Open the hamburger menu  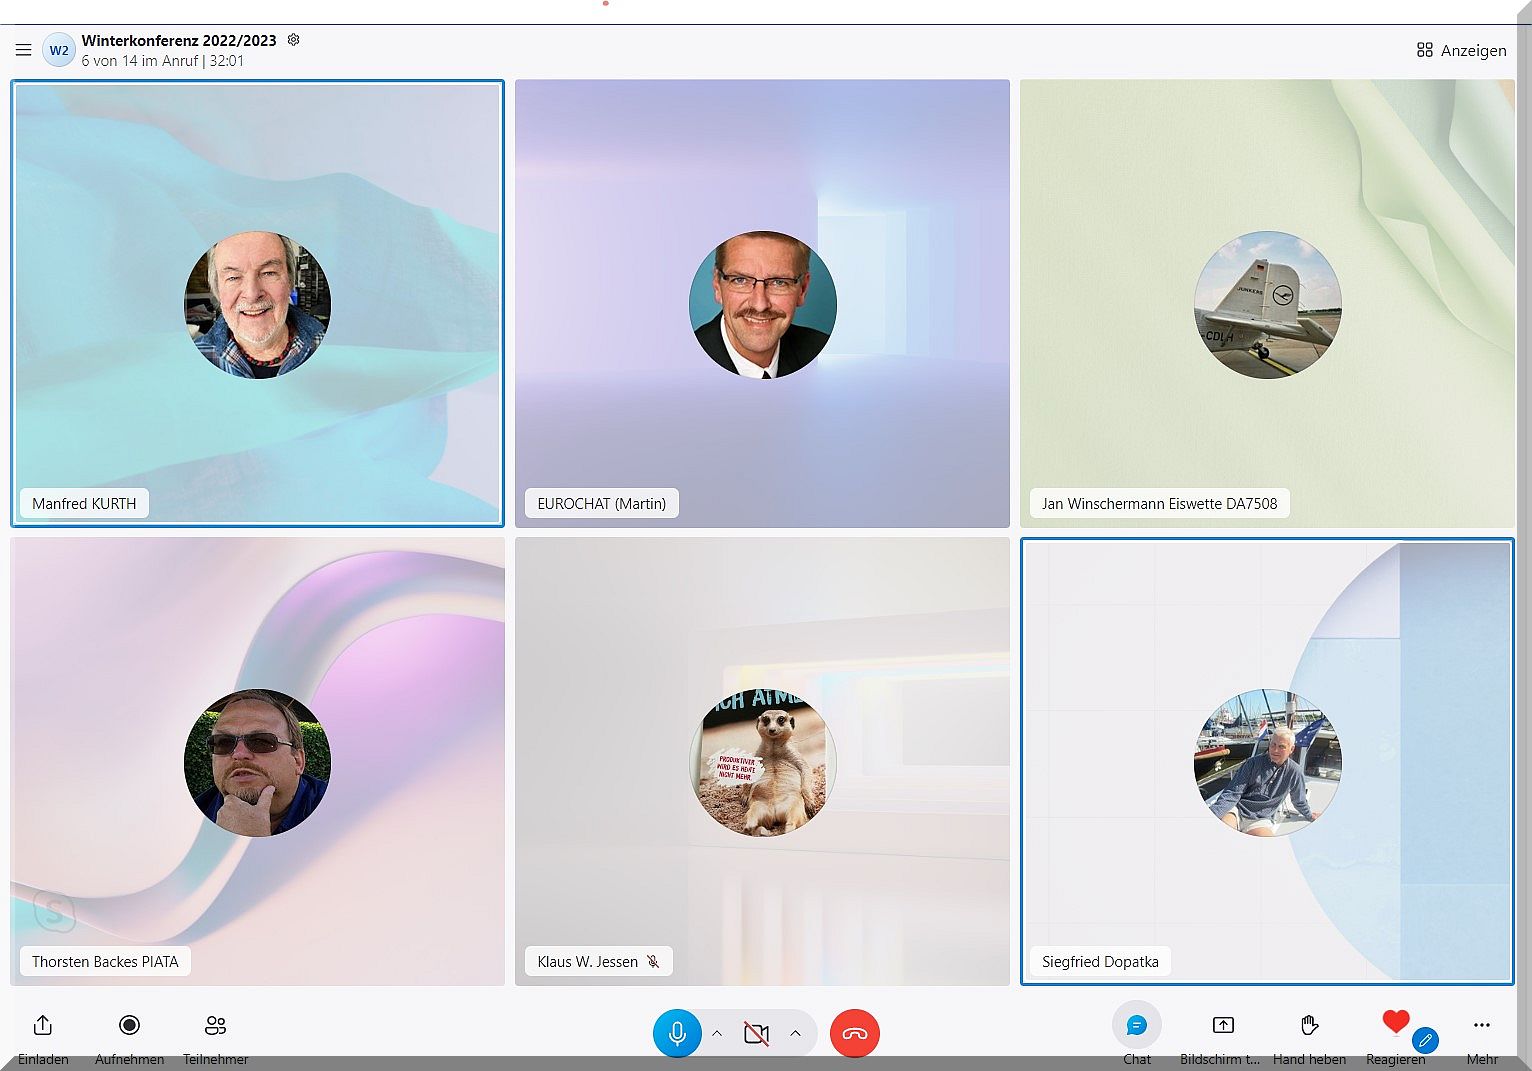23,50
